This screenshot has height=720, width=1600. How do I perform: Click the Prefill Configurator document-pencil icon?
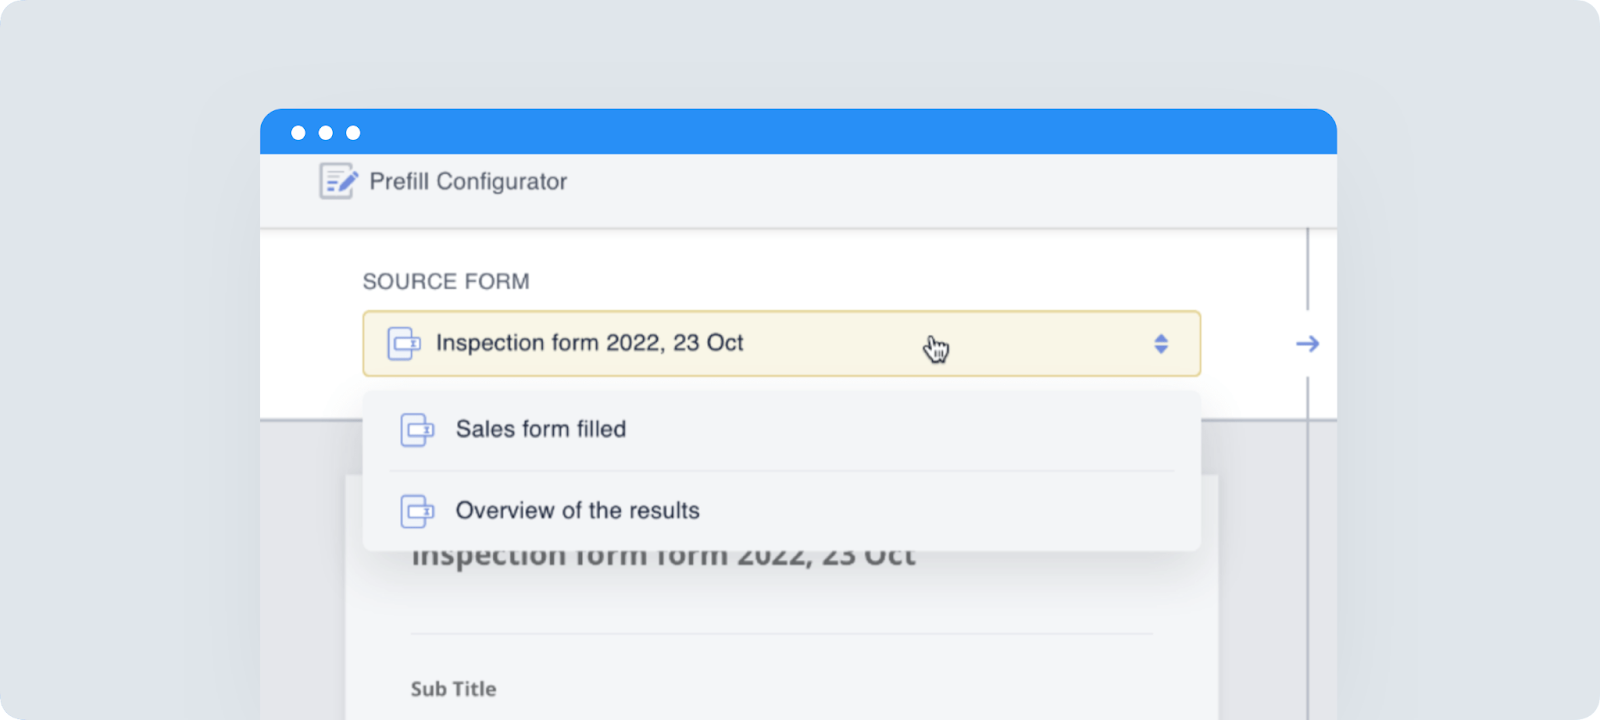[x=337, y=181]
